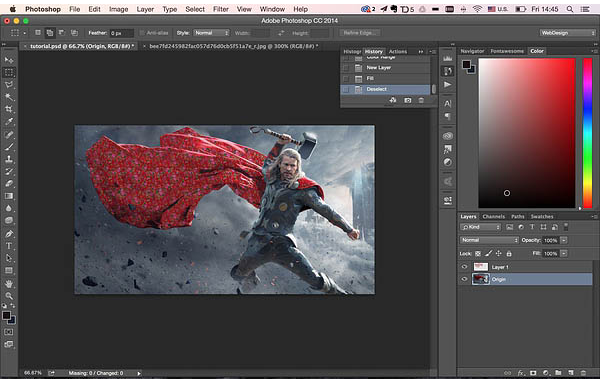This screenshot has width=601, height=379.
Task: Select the Brush tool
Action: click(9, 147)
